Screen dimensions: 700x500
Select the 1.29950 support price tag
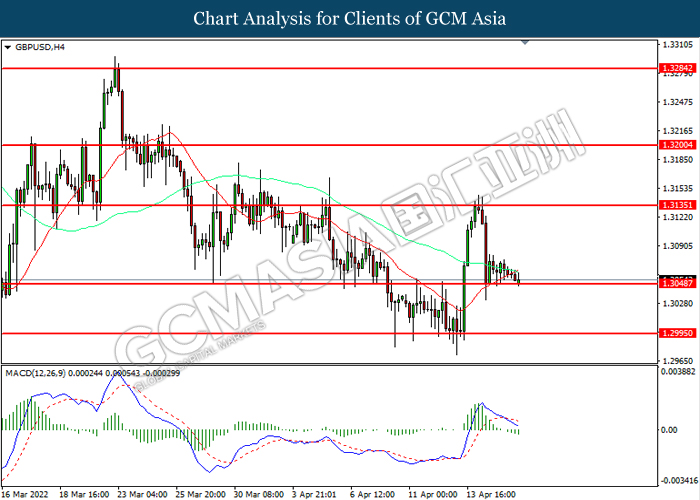pyautogui.click(x=677, y=333)
